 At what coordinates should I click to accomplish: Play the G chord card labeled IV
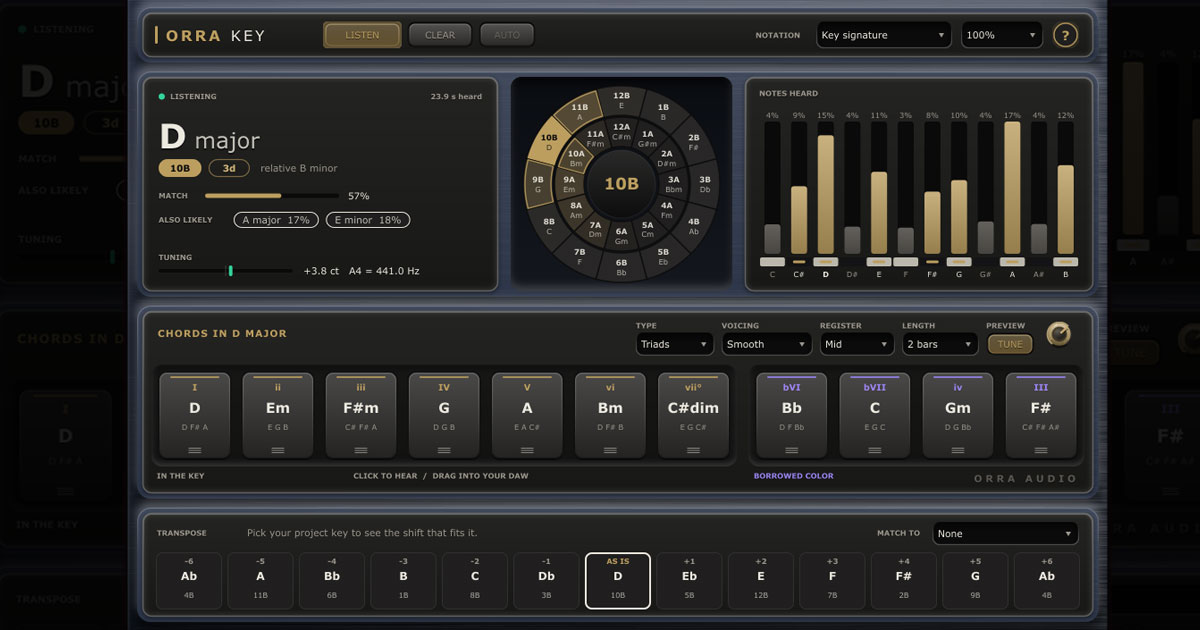coord(444,417)
